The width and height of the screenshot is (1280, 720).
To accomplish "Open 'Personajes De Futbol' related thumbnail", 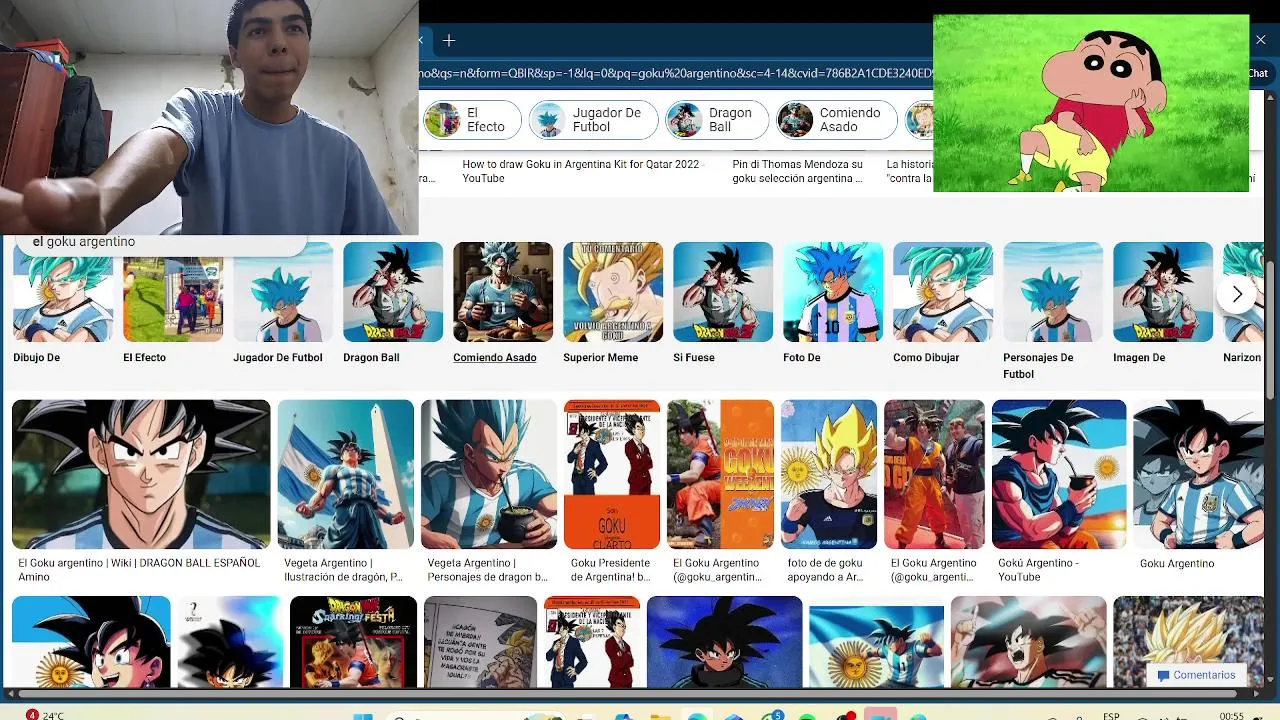I will [1053, 292].
